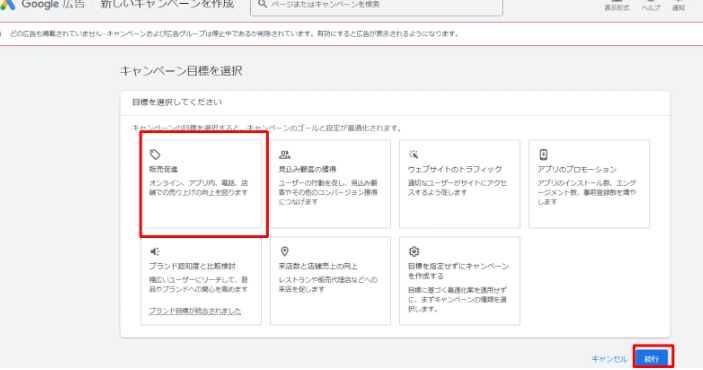Click the blue 続行 button
This screenshot has width=703, height=370.
click(652, 358)
